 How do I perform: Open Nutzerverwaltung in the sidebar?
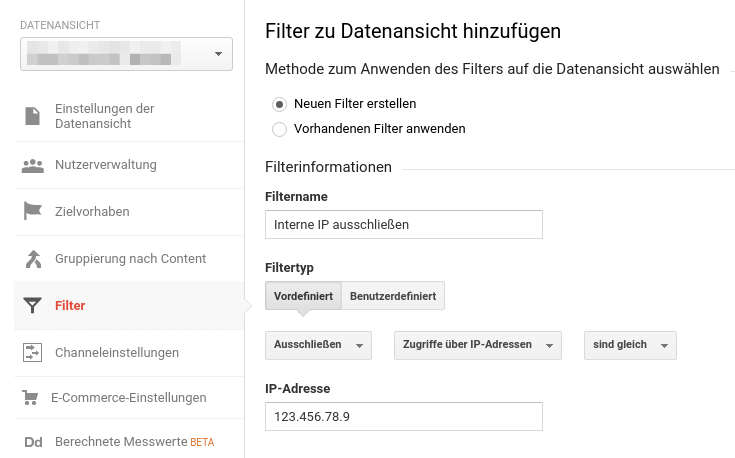tap(106, 165)
